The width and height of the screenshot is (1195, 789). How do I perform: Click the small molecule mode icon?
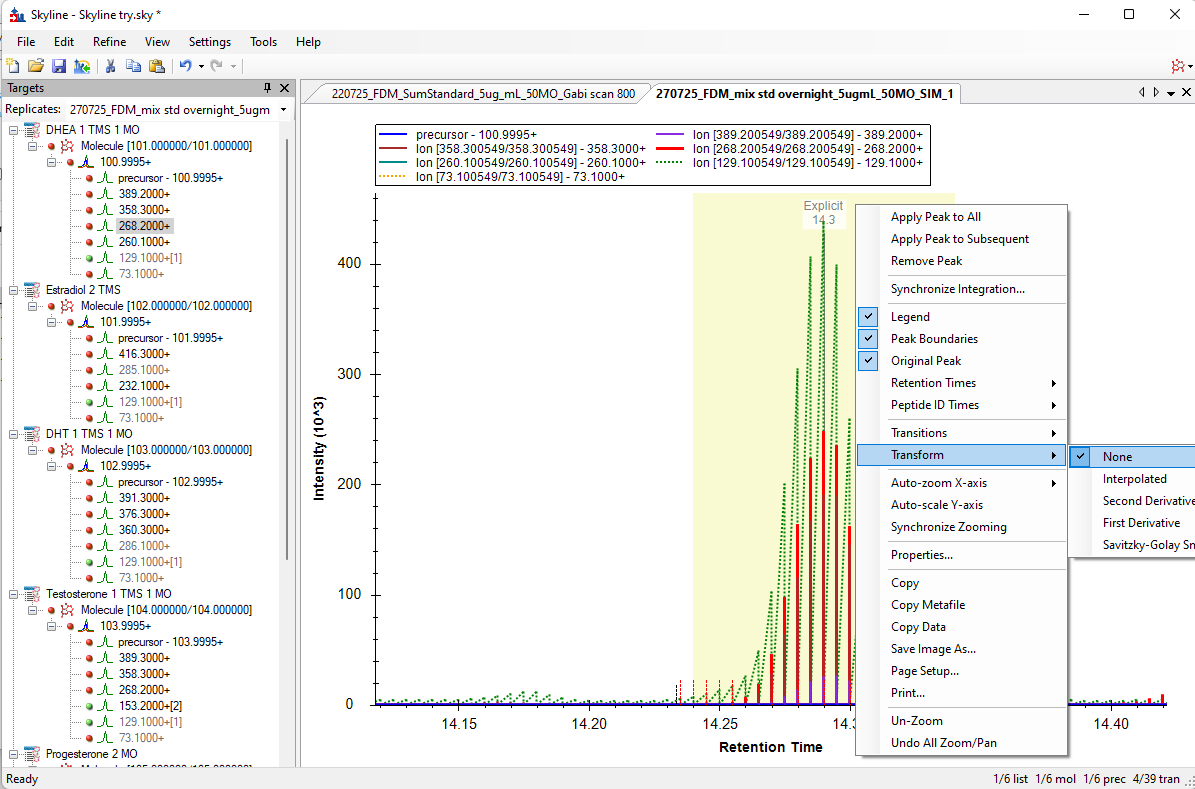(1178, 66)
